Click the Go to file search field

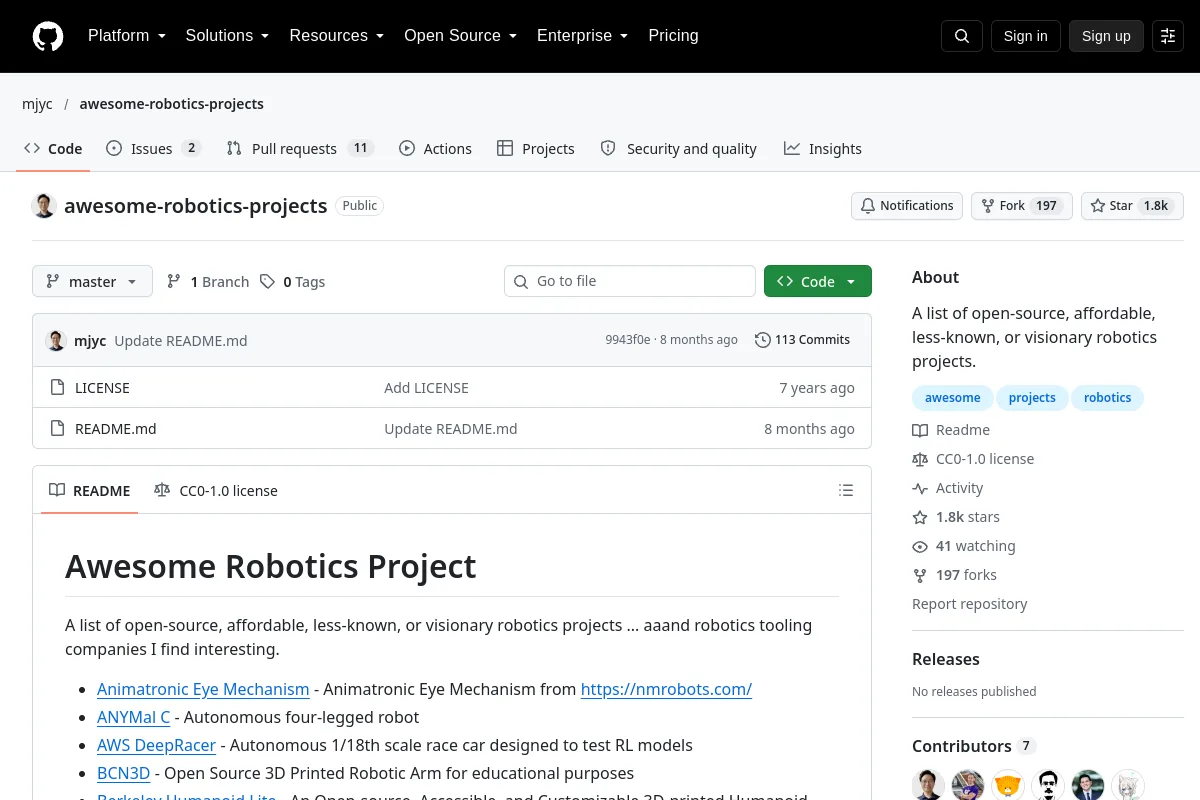click(630, 281)
